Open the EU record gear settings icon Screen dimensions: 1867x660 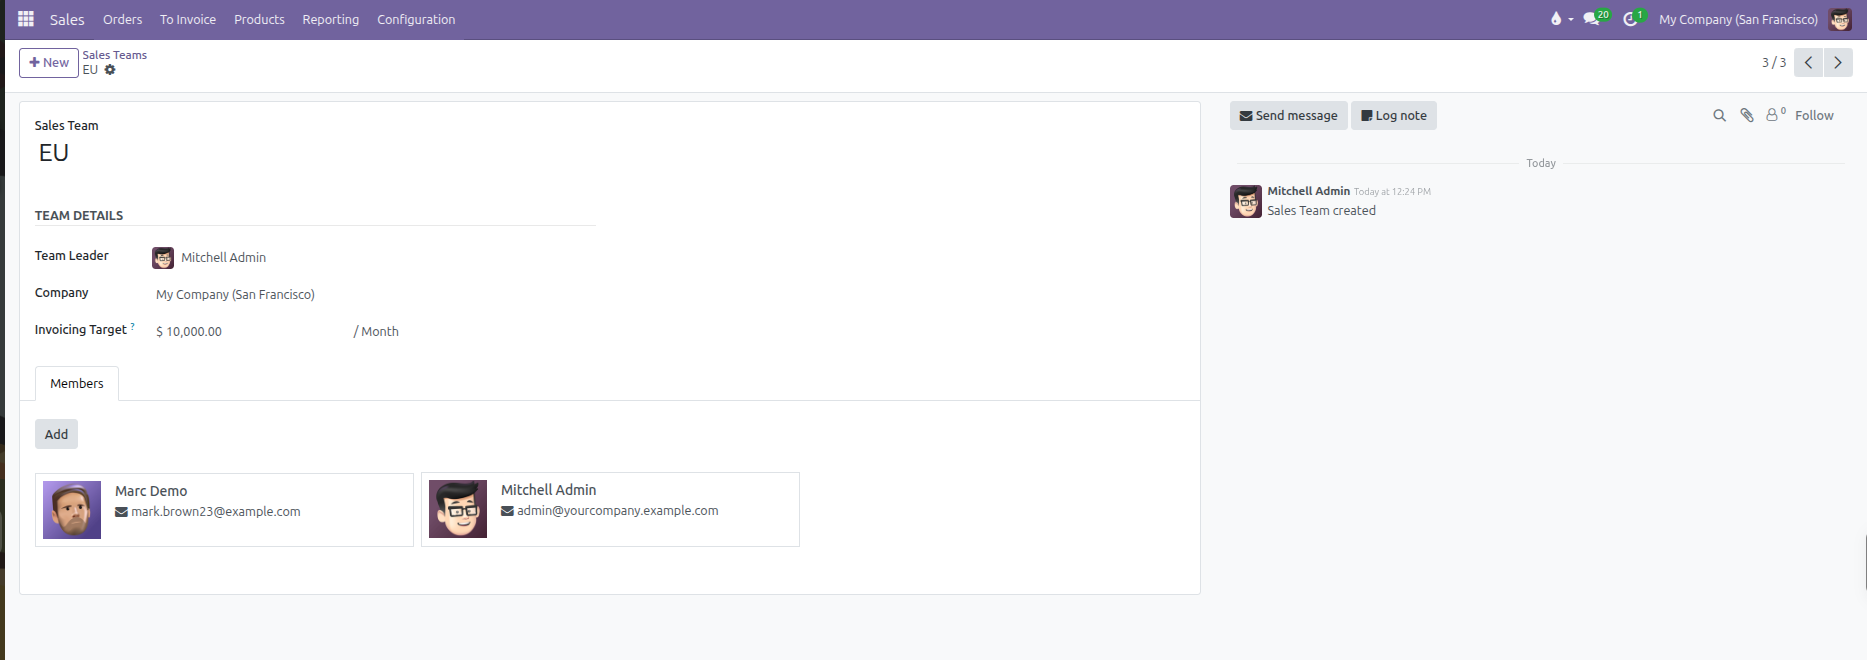(110, 70)
